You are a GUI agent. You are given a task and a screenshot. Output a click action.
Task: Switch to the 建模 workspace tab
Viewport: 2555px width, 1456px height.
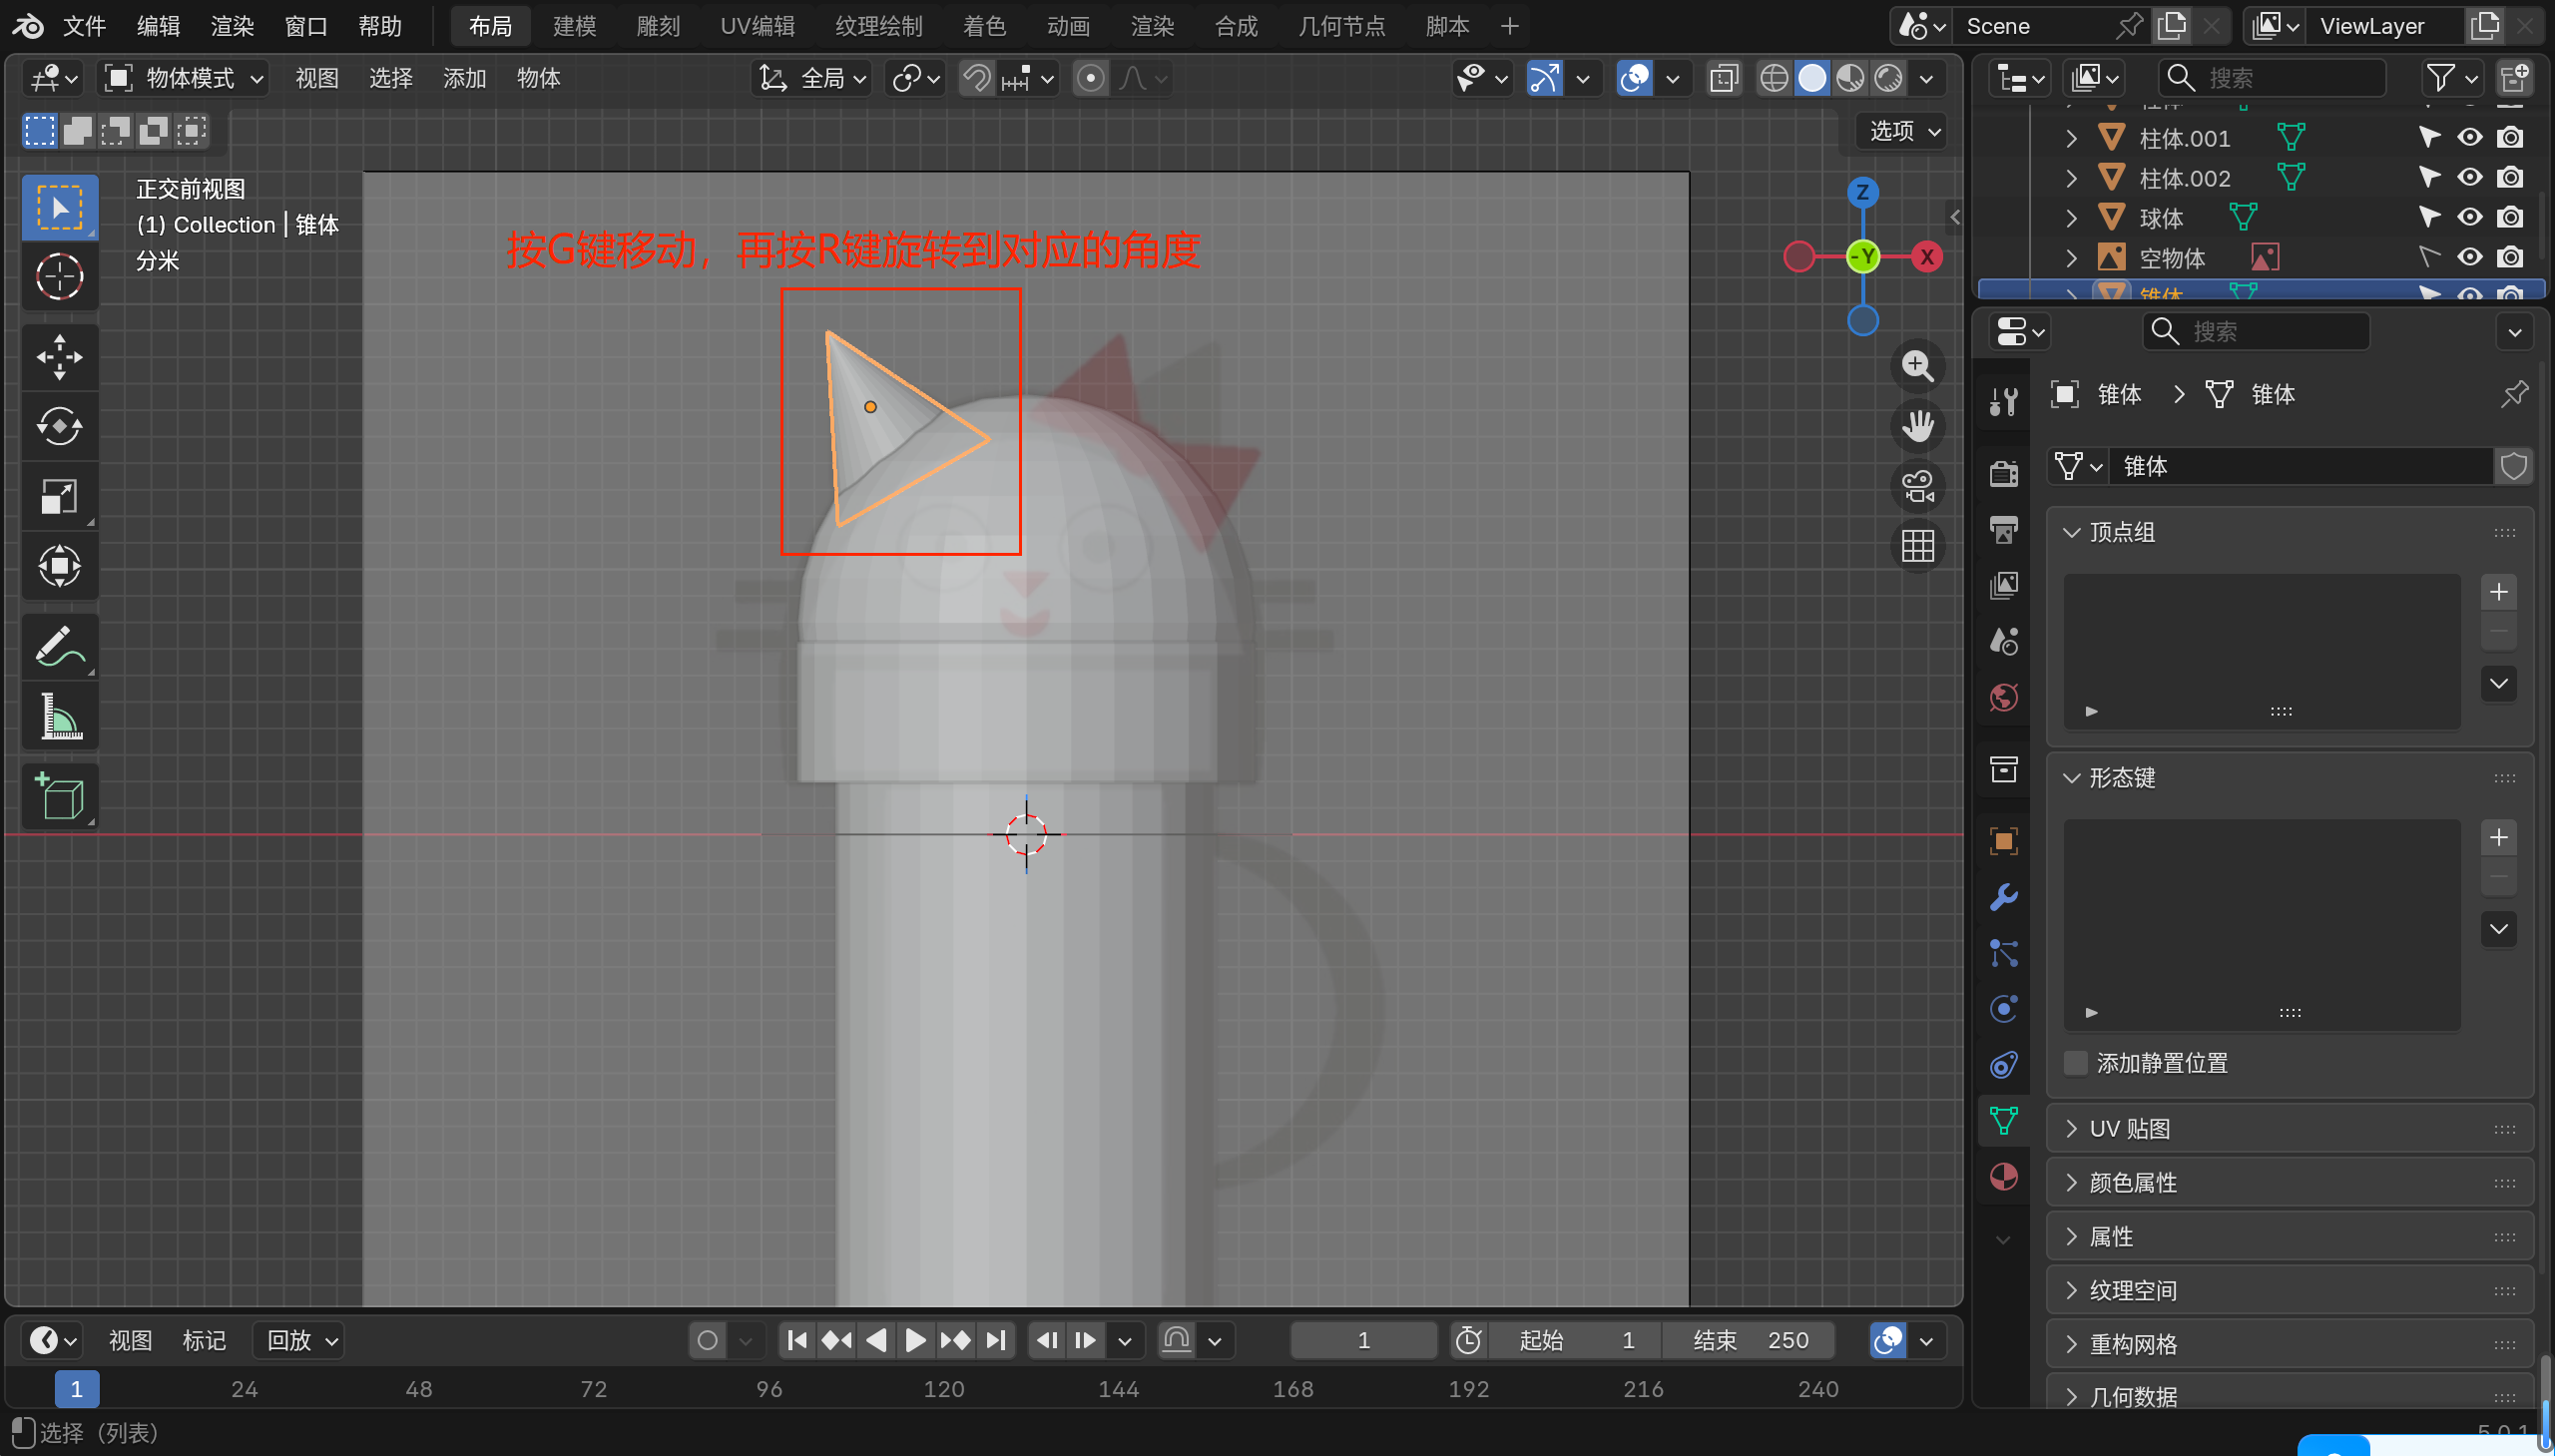click(574, 26)
